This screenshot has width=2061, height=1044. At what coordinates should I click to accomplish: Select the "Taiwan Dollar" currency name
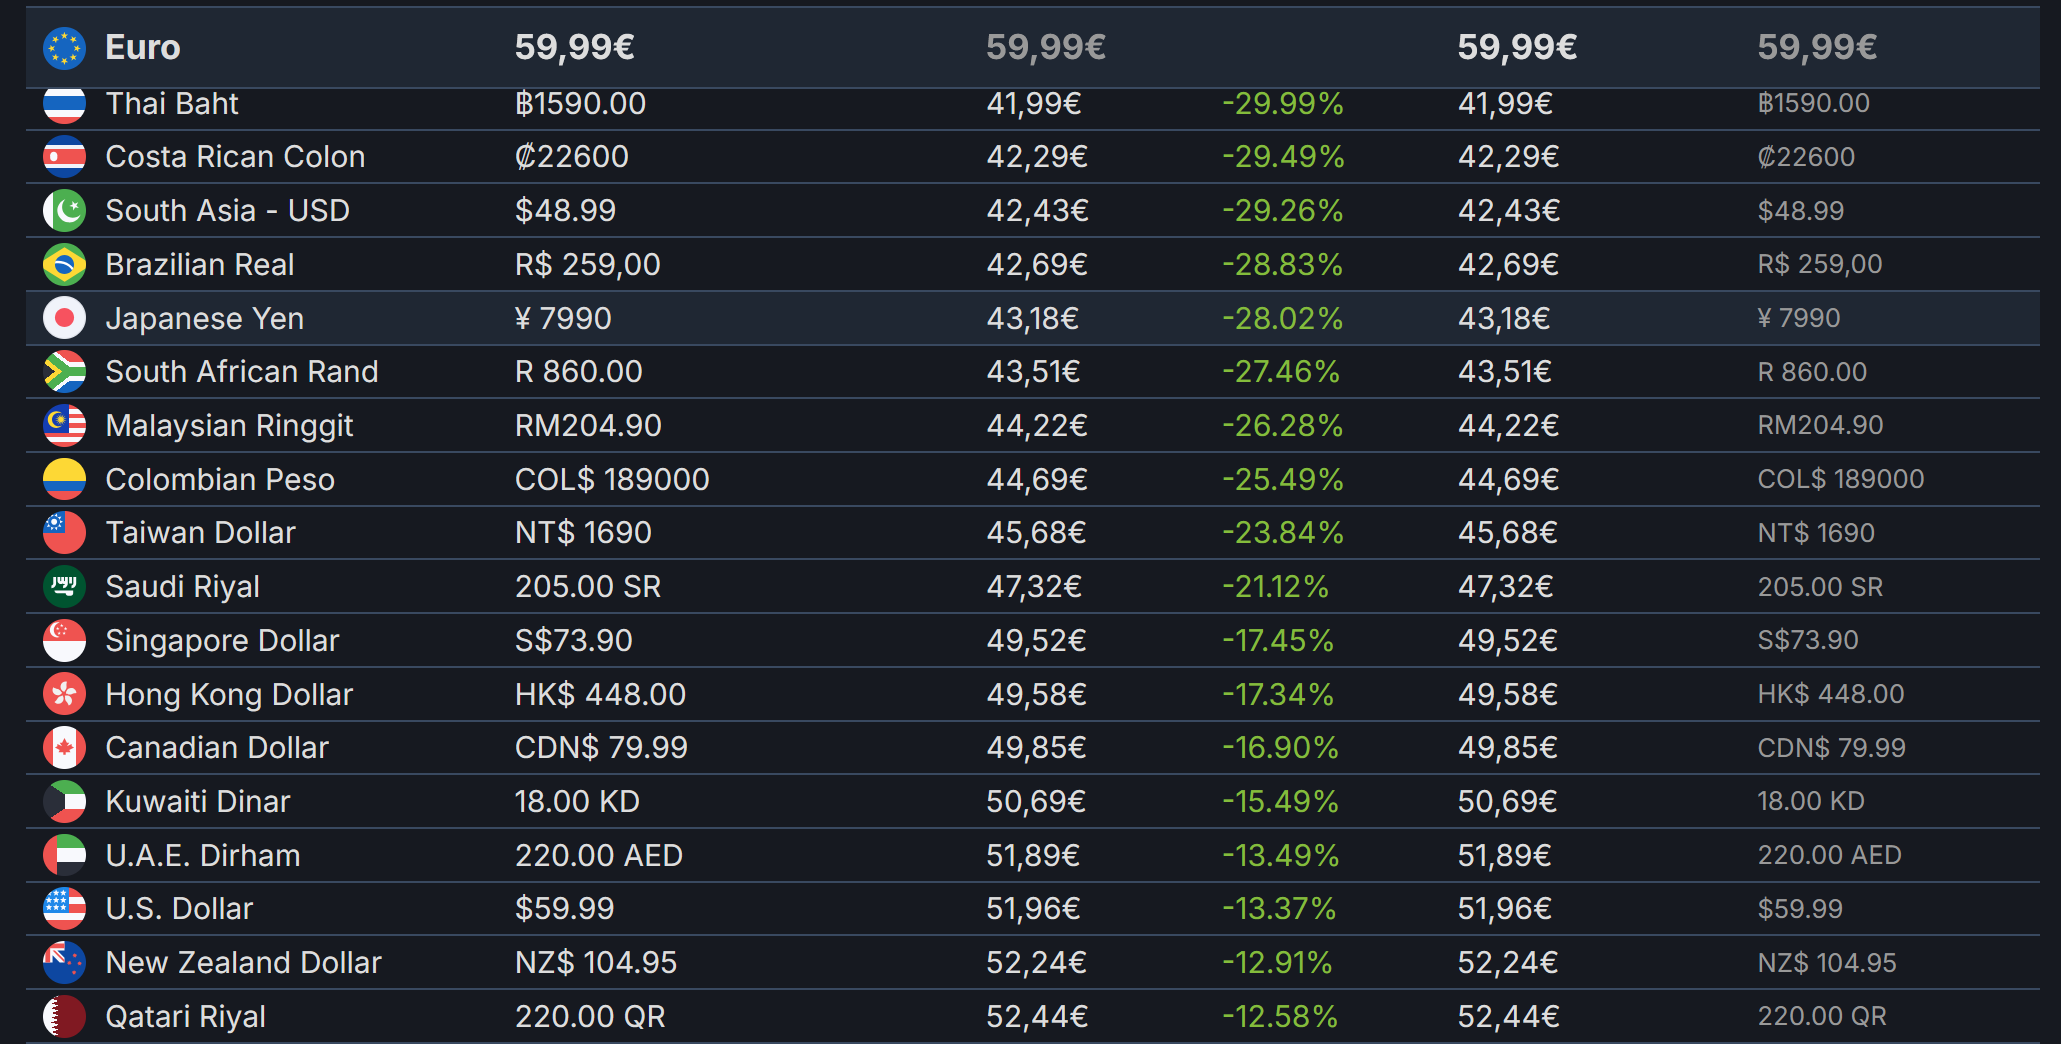[201, 533]
